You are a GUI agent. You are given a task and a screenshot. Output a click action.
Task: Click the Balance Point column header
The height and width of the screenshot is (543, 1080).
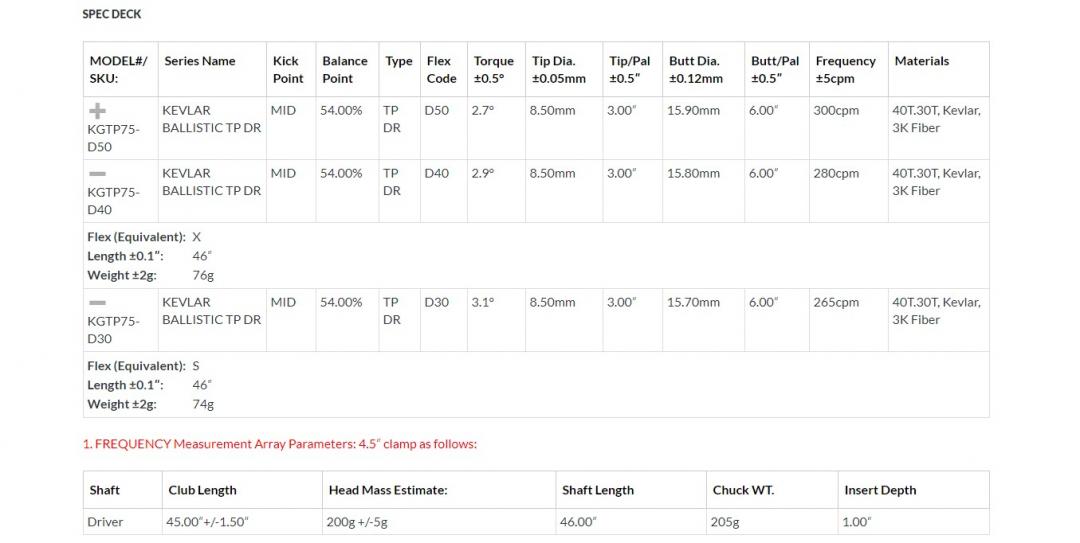[345, 70]
